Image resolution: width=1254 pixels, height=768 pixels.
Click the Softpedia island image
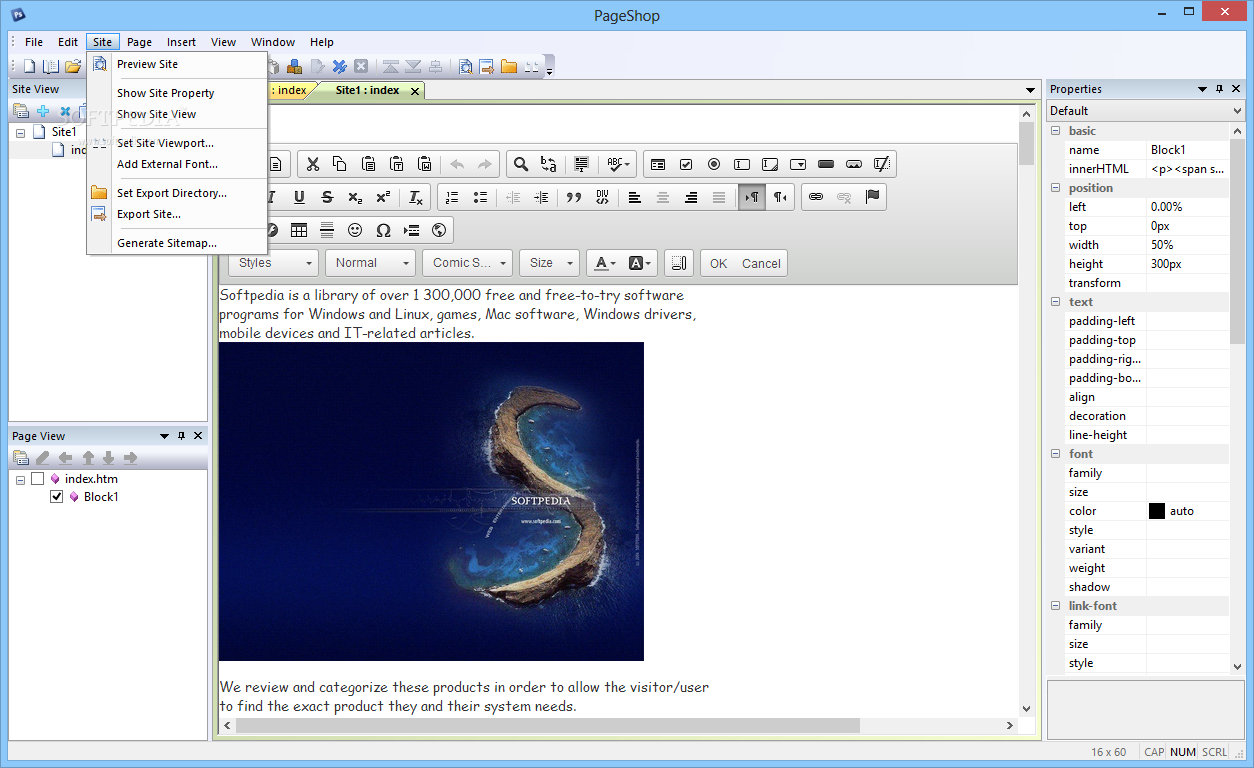coord(431,501)
